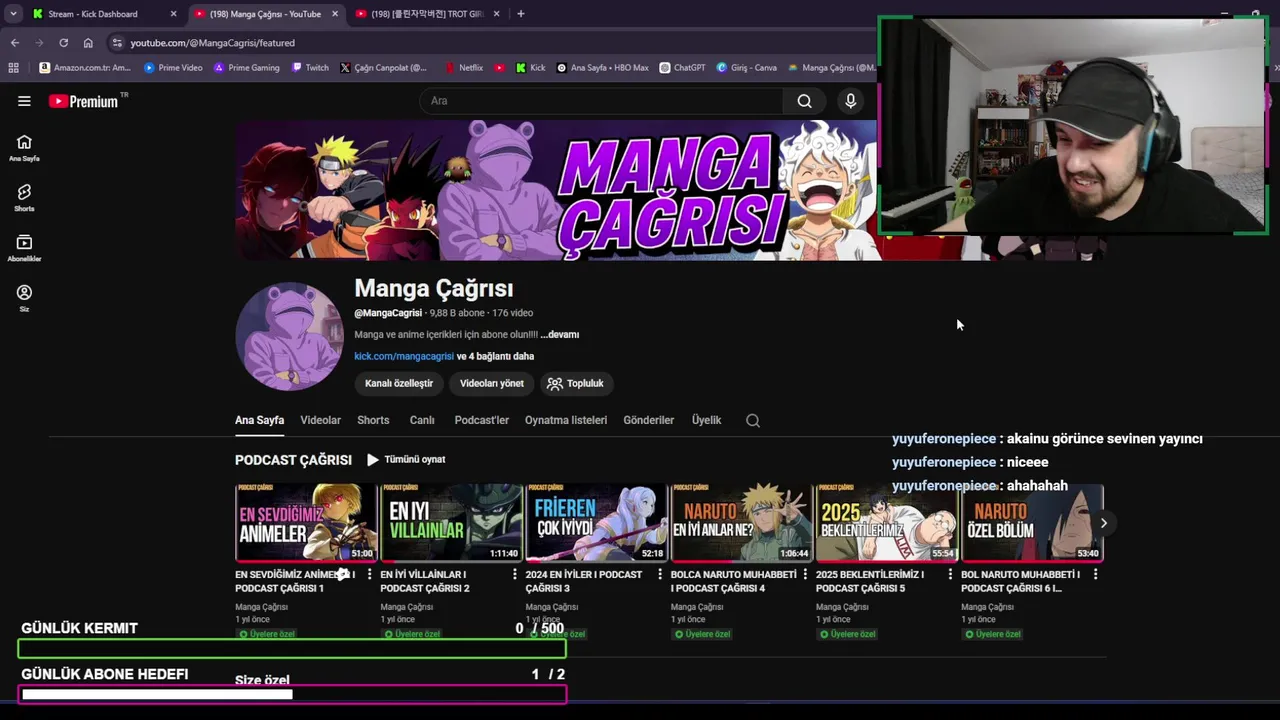This screenshot has height=720, width=1280.
Task: Click the search magnifier button
Action: click(804, 101)
